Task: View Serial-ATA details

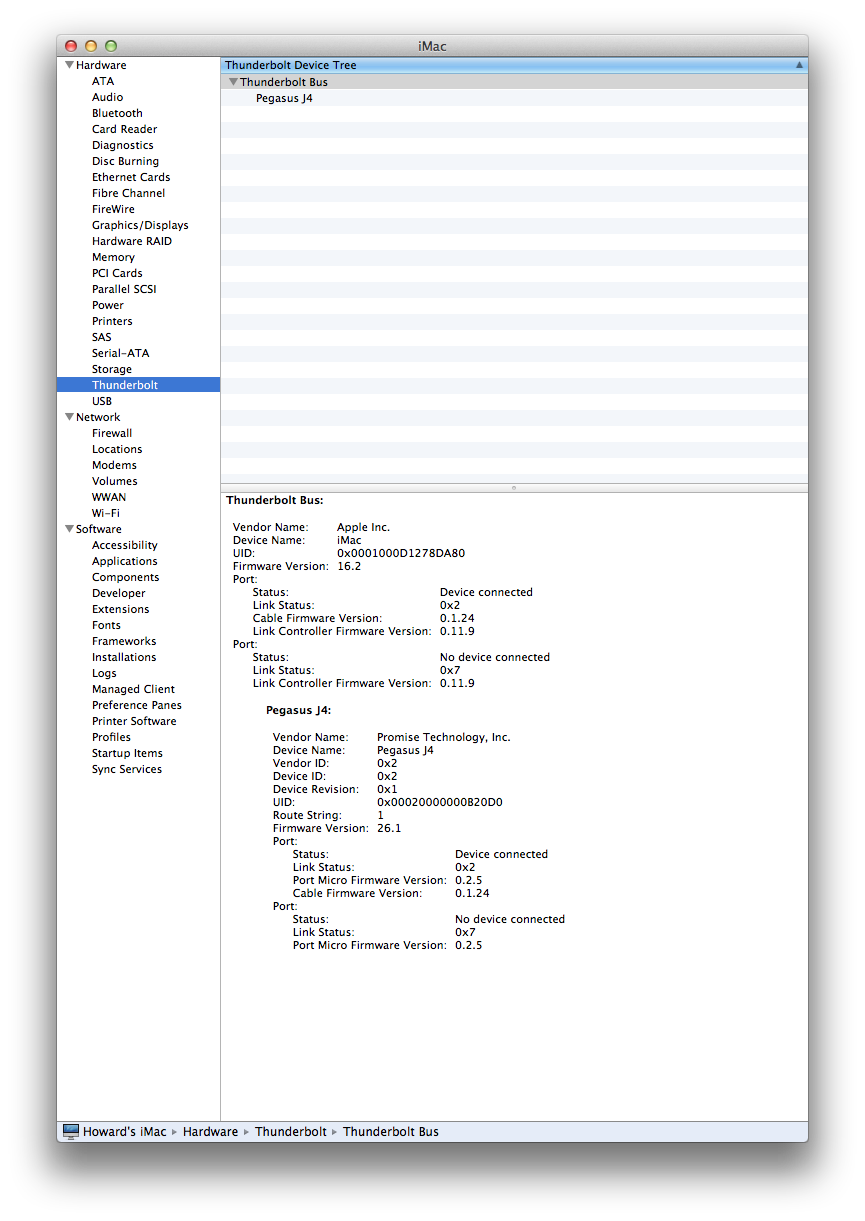Action: click(120, 353)
